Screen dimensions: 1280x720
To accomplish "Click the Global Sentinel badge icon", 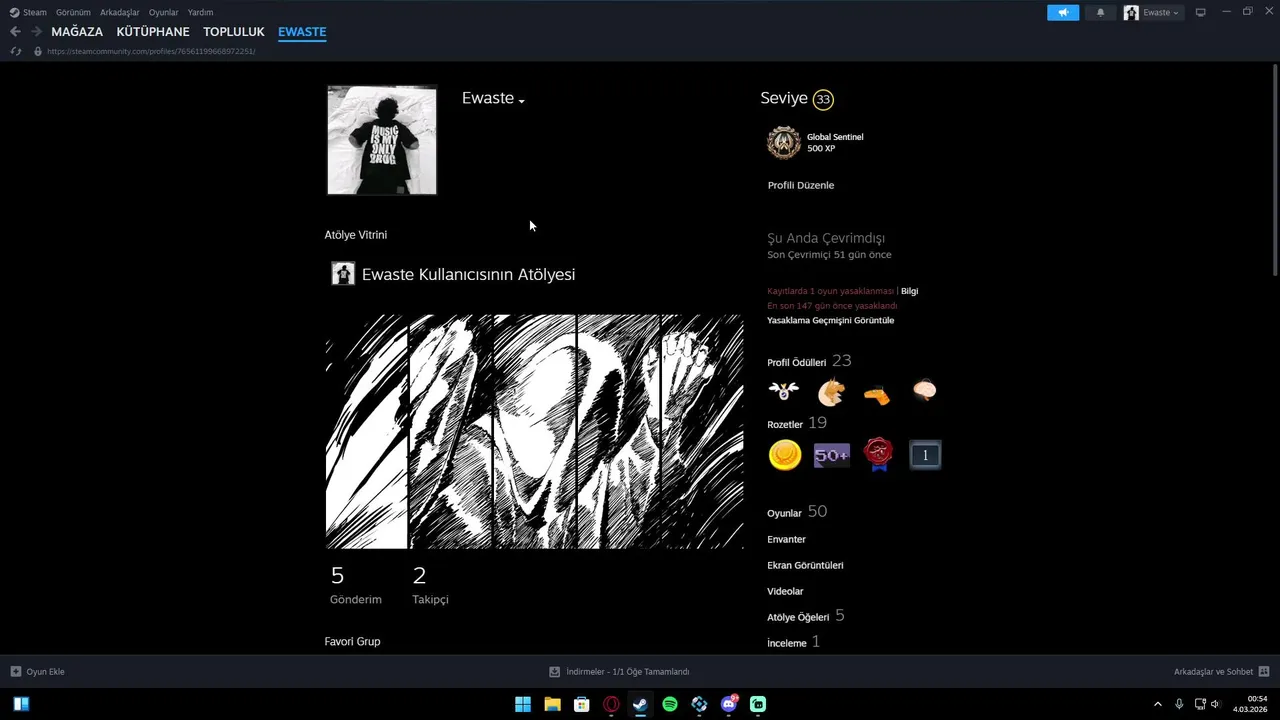I will (x=784, y=142).
